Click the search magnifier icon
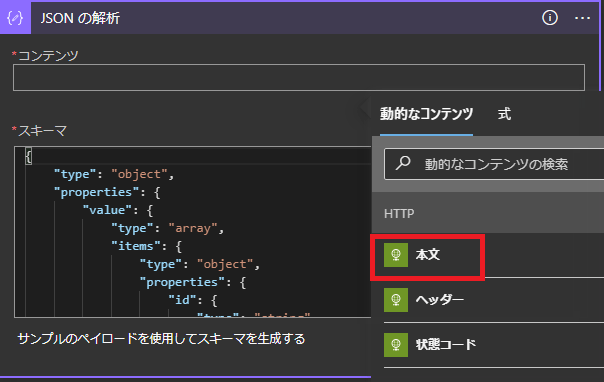The image size is (604, 382). (x=403, y=163)
